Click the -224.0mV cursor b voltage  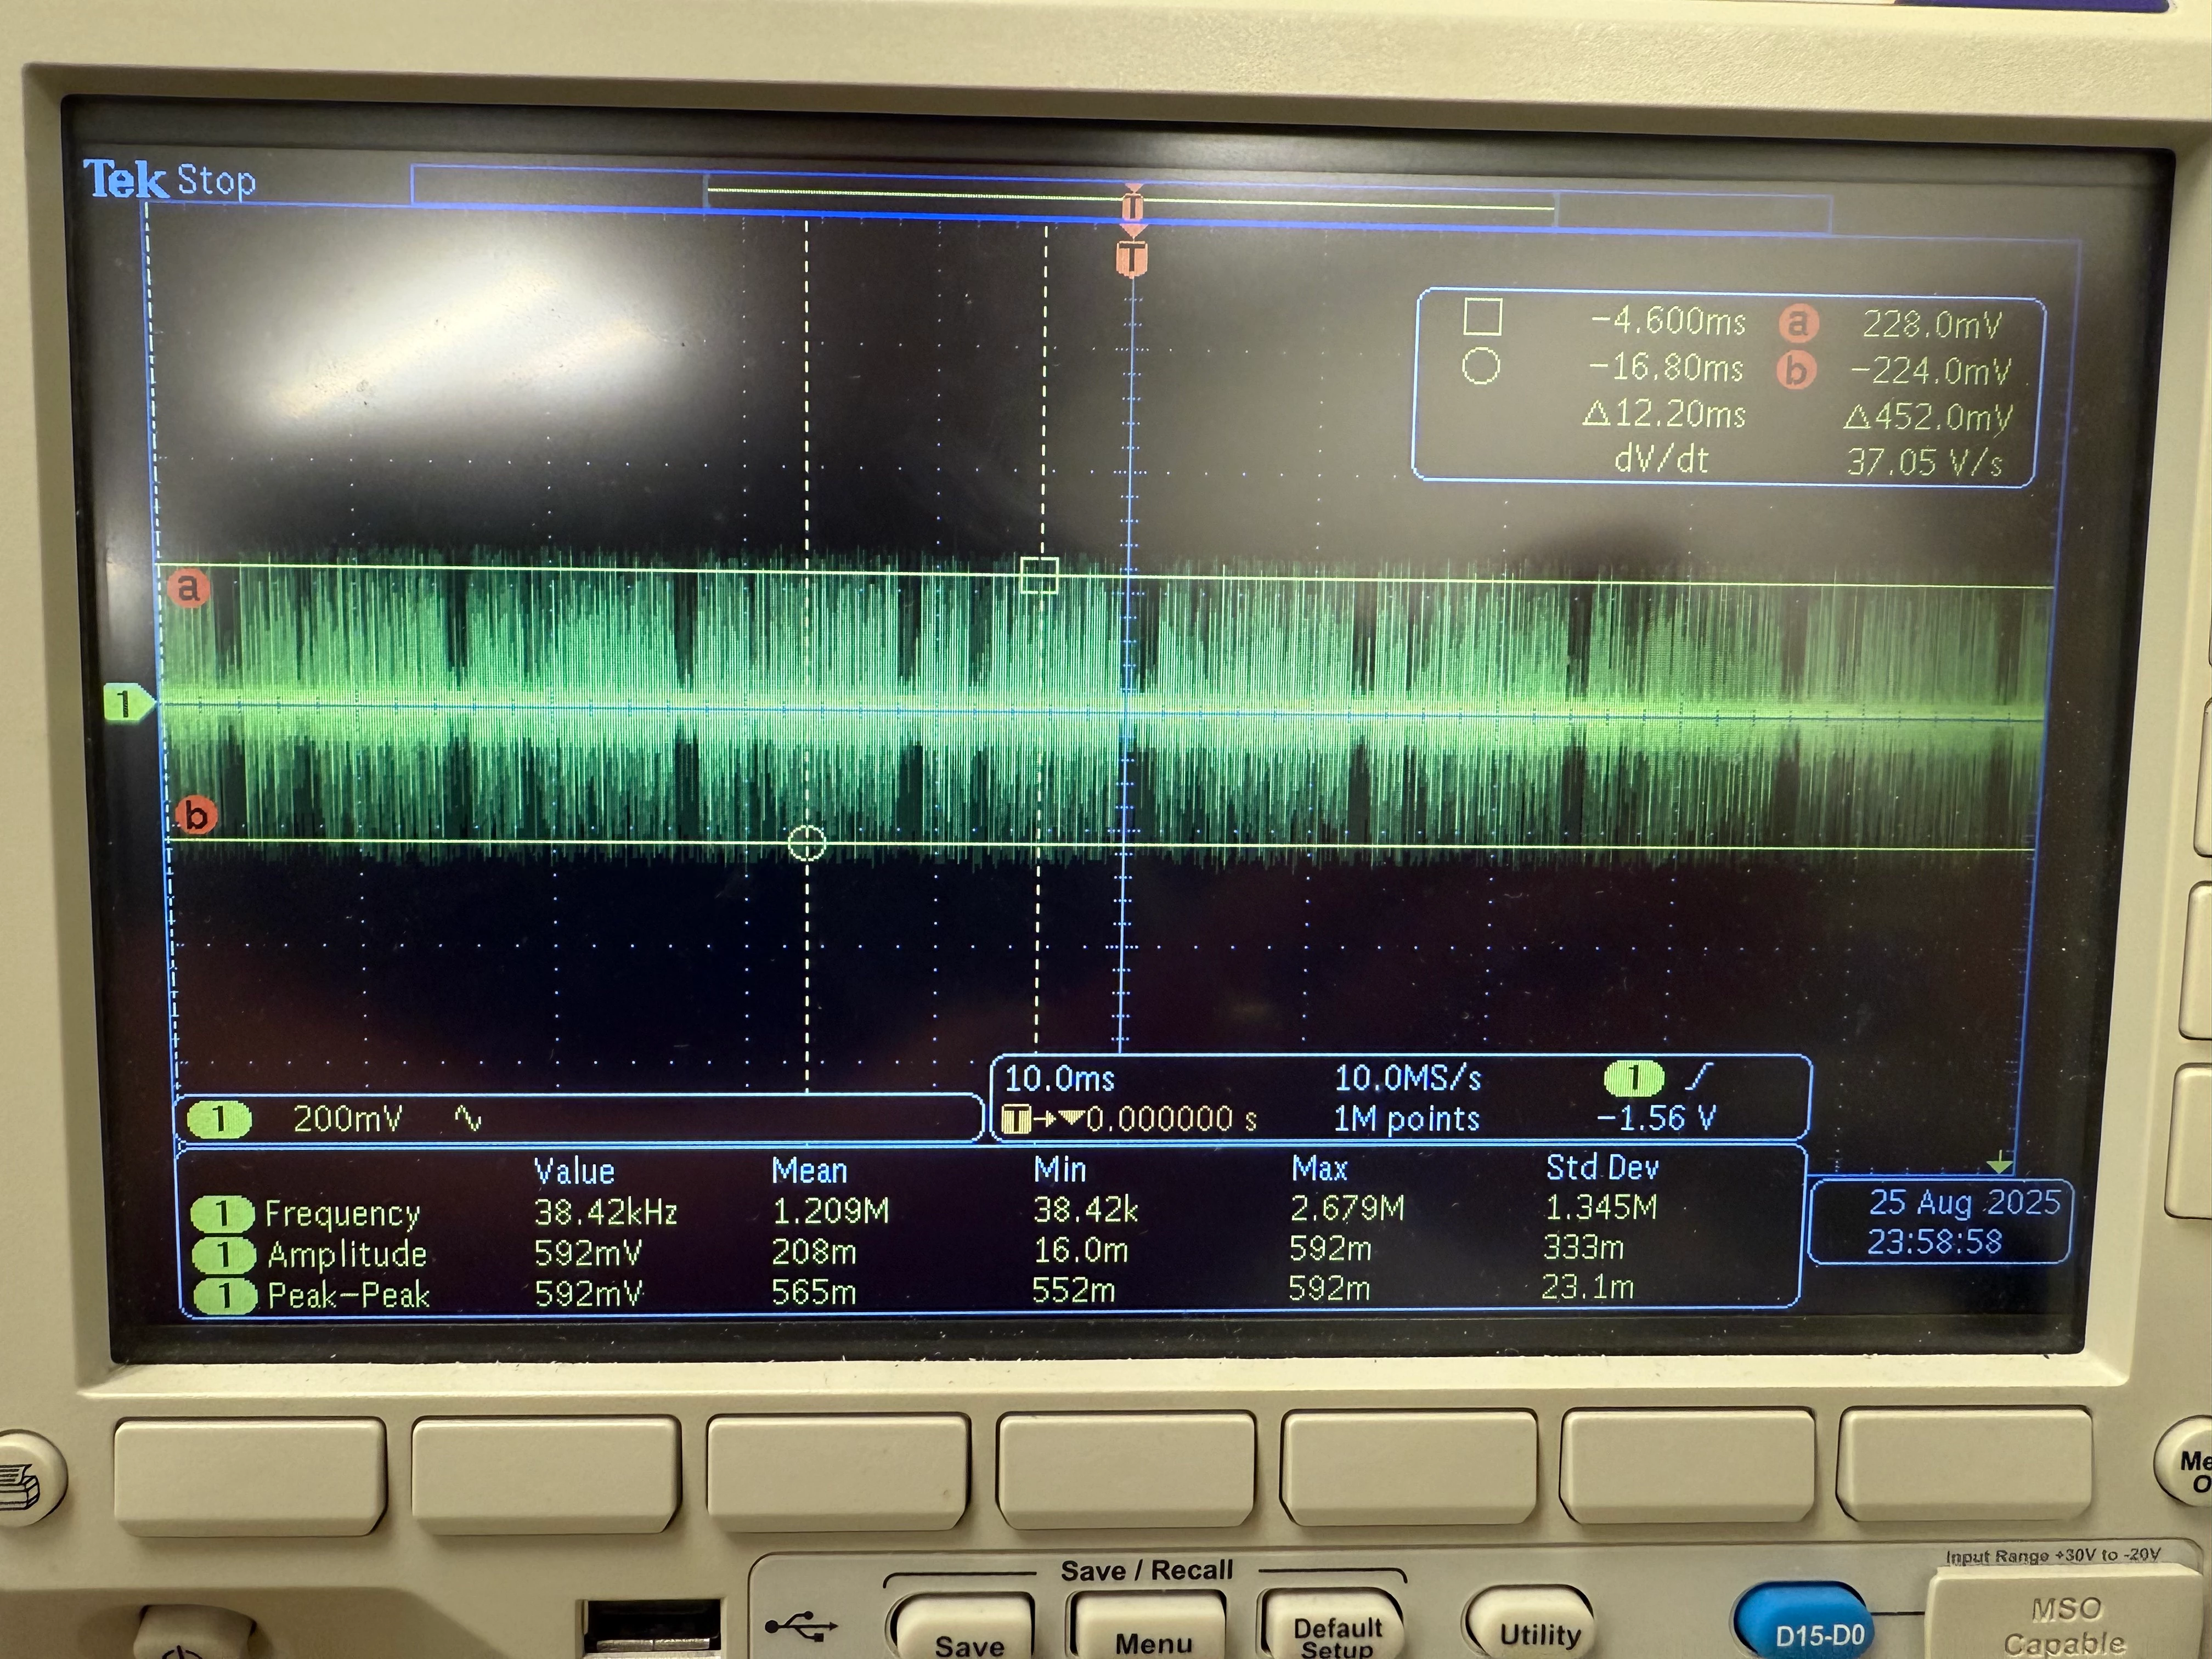tap(1930, 371)
